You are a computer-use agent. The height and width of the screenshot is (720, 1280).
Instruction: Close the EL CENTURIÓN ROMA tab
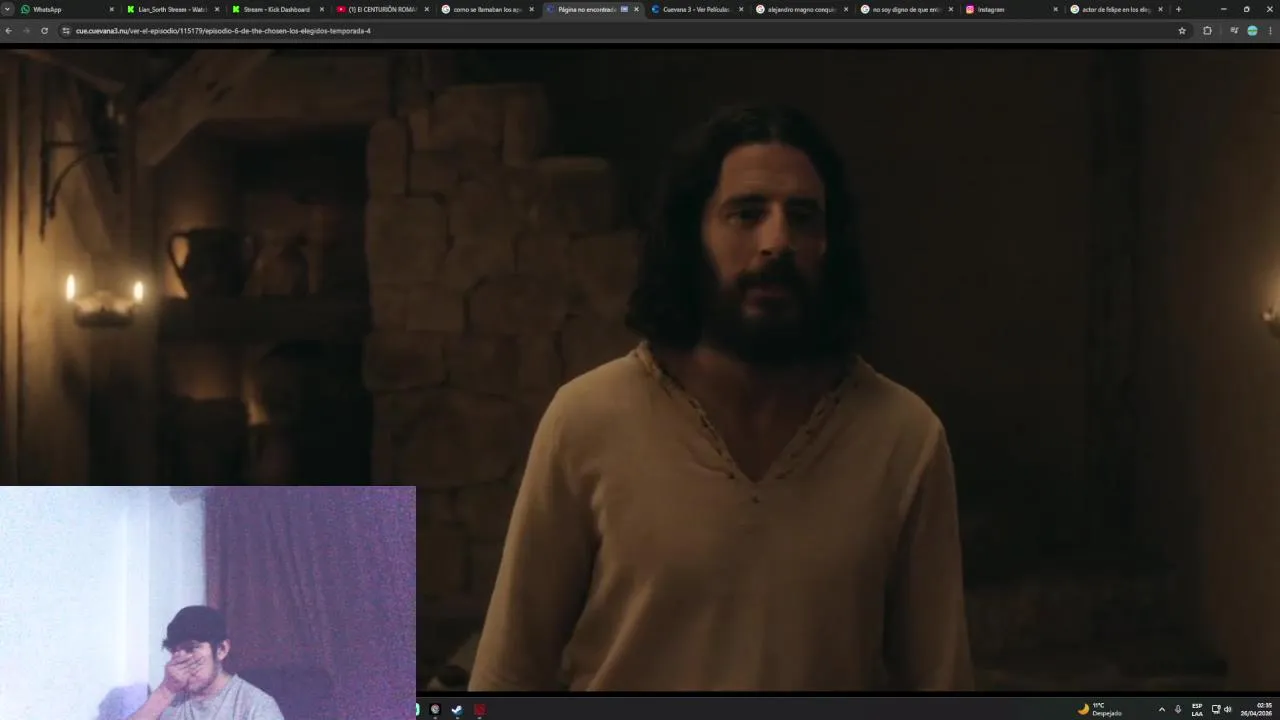[427, 9]
